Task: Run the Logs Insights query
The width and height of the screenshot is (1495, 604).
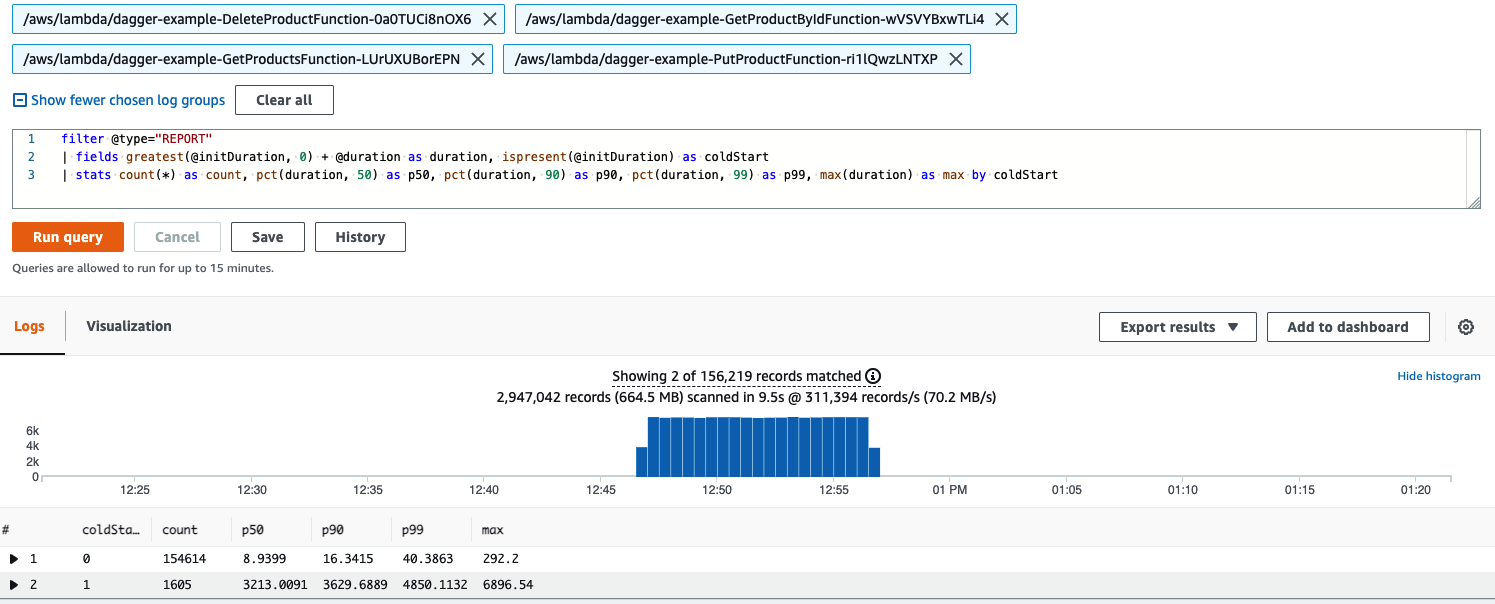Action: pyautogui.click(x=68, y=237)
